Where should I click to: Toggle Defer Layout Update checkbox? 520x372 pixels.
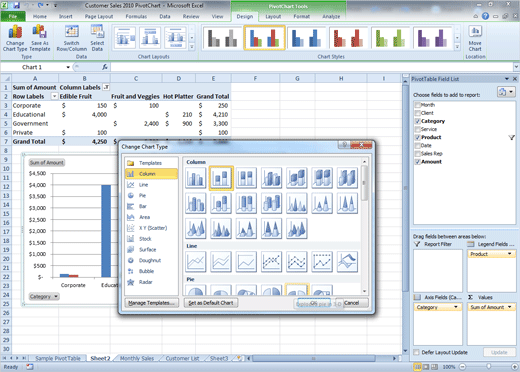[416, 352]
